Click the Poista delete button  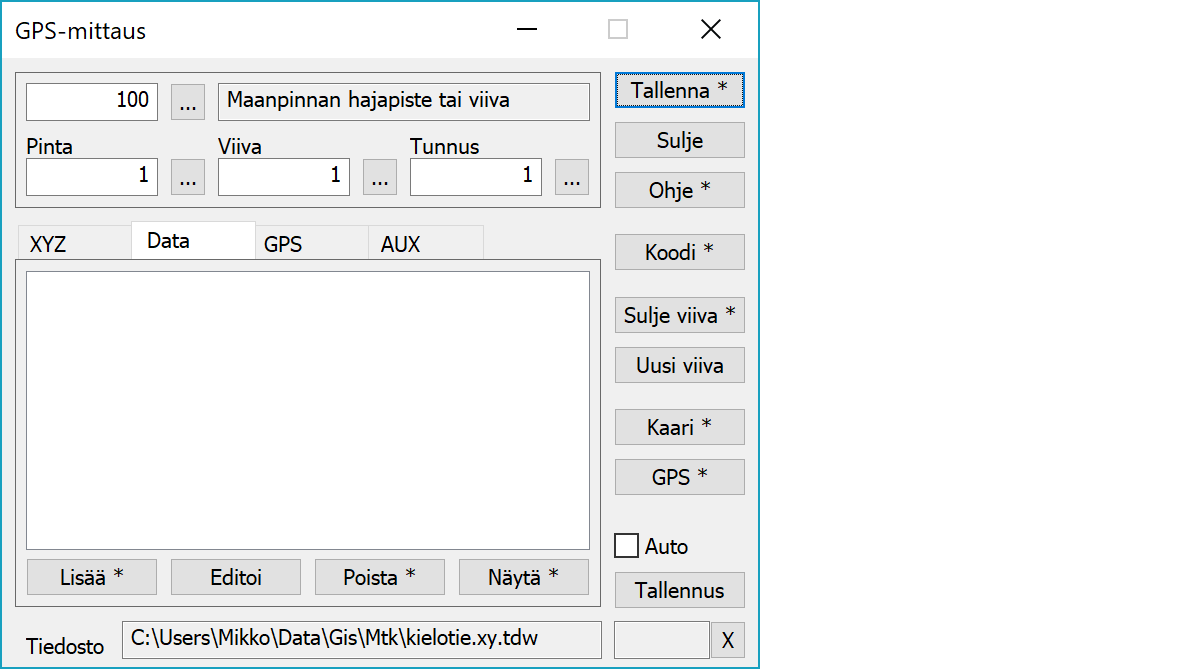pyautogui.click(x=379, y=577)
